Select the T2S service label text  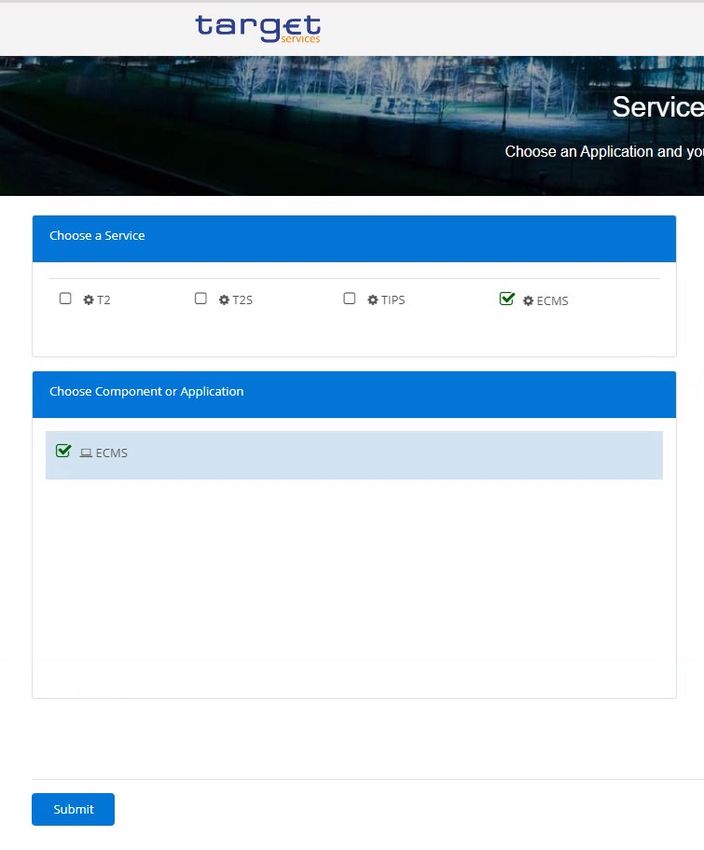243,300
